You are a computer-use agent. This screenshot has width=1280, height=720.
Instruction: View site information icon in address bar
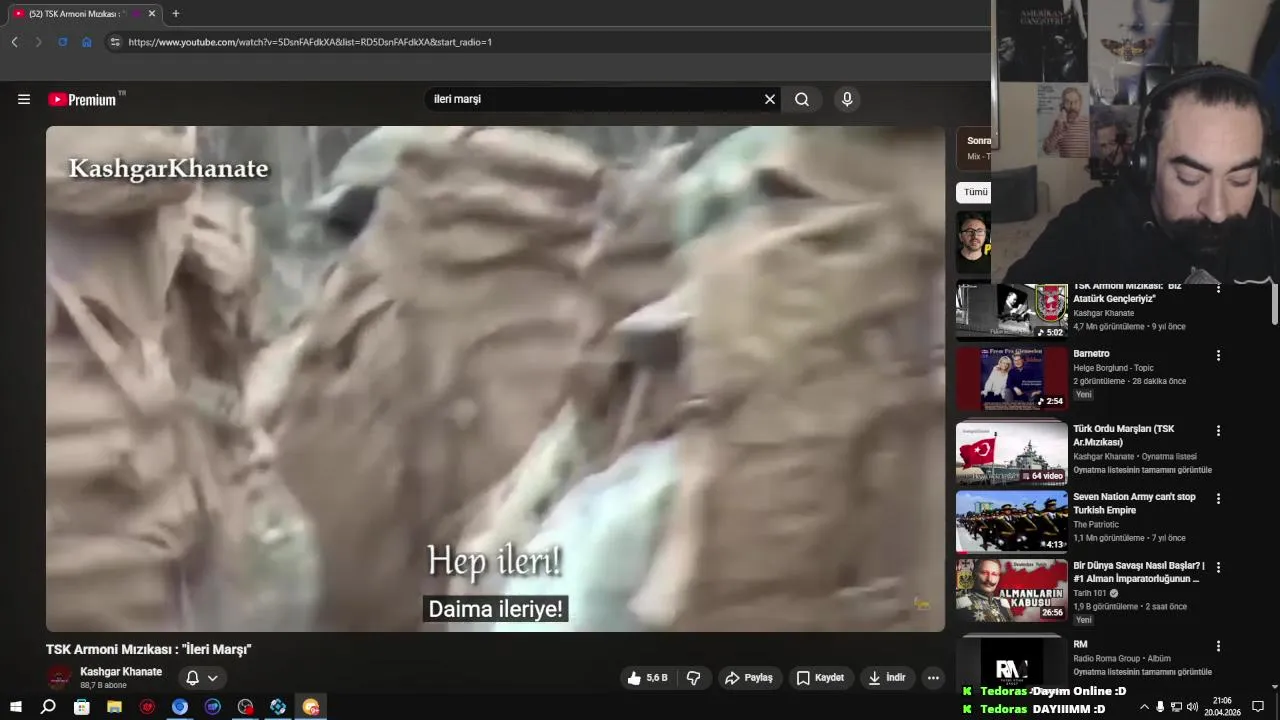[115, 42]
